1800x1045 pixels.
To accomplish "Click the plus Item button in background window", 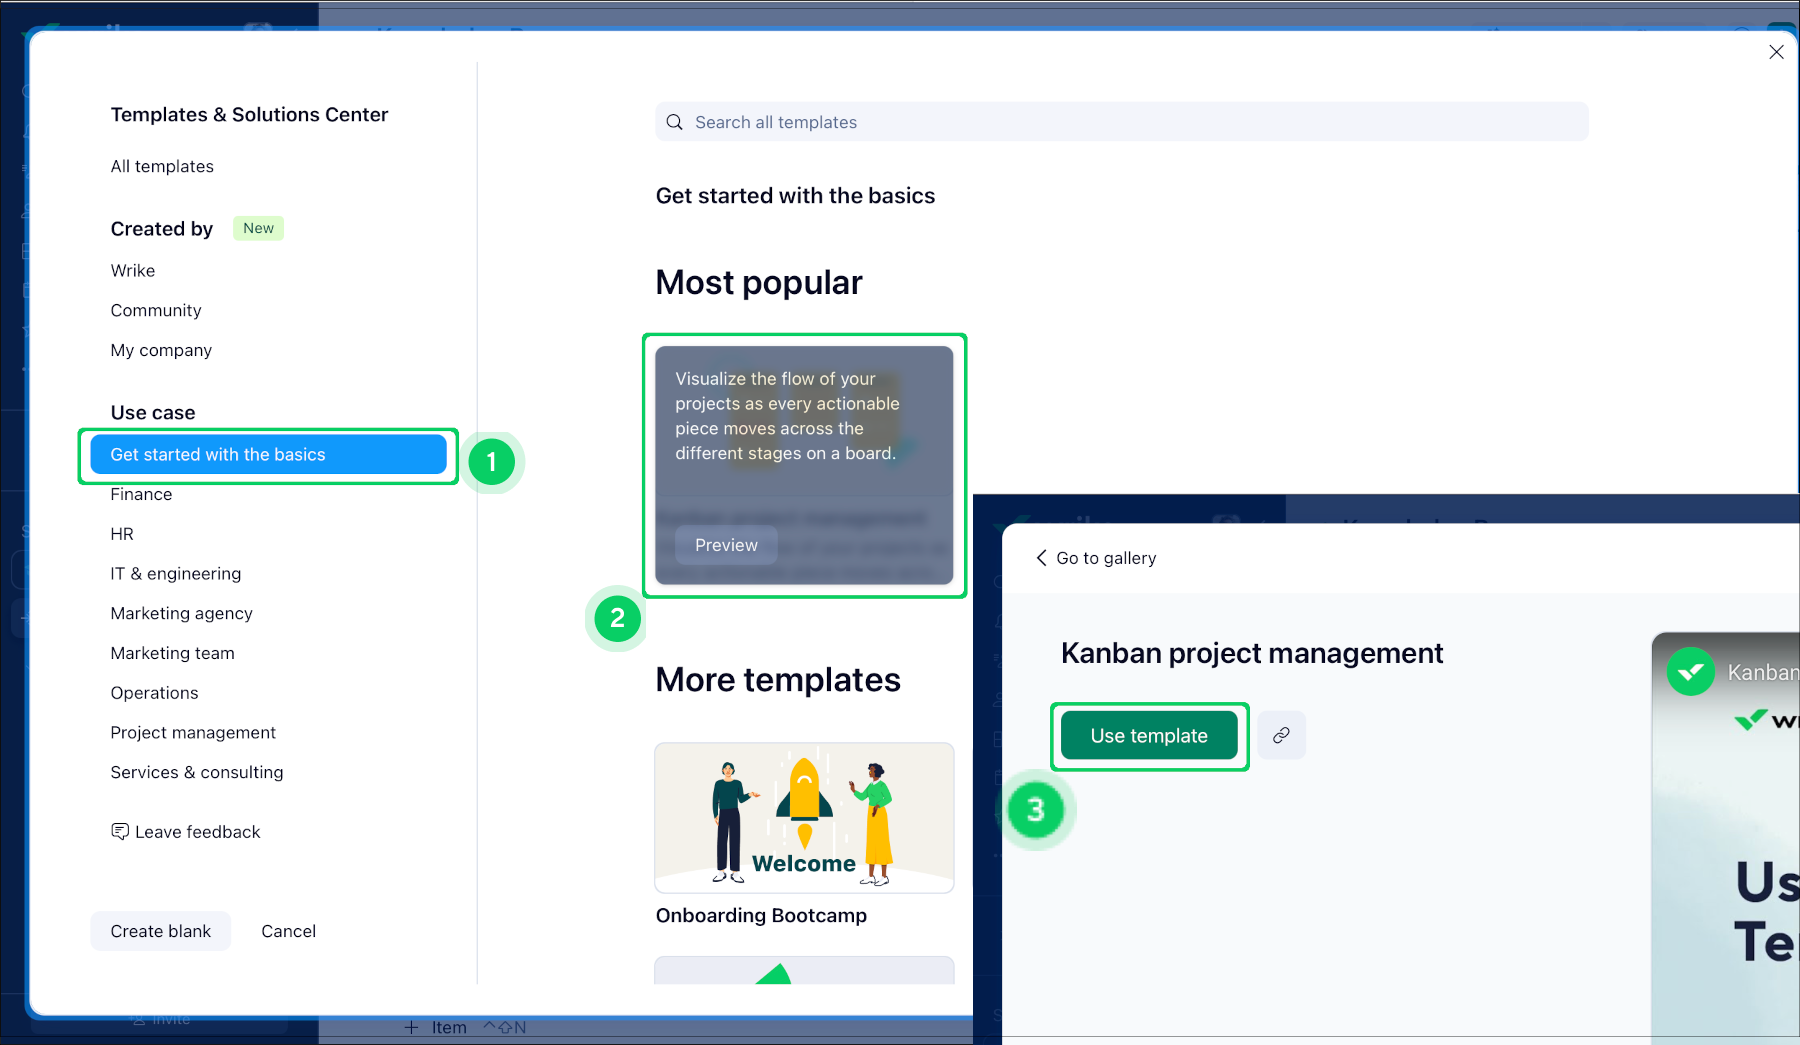I will (x=435, y=1027).
